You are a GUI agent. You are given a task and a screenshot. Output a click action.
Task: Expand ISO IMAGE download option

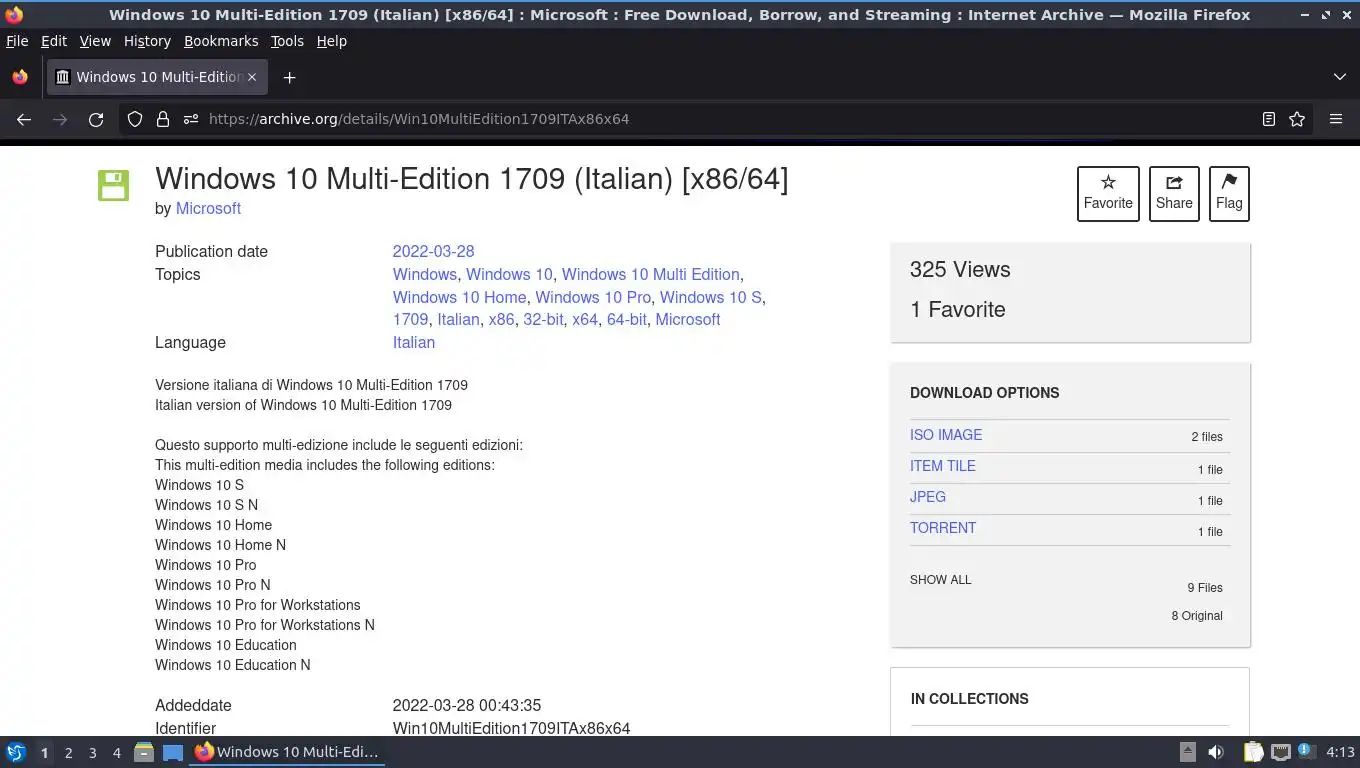946,435
